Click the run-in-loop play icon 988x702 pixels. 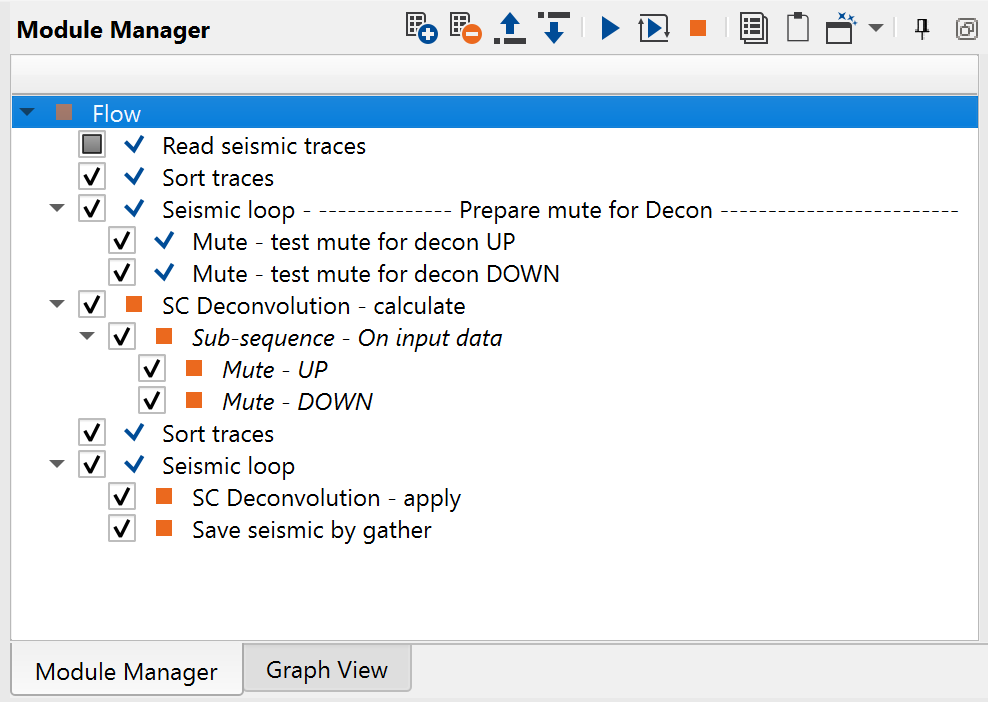pyautogui.click(x=653, y=28)
